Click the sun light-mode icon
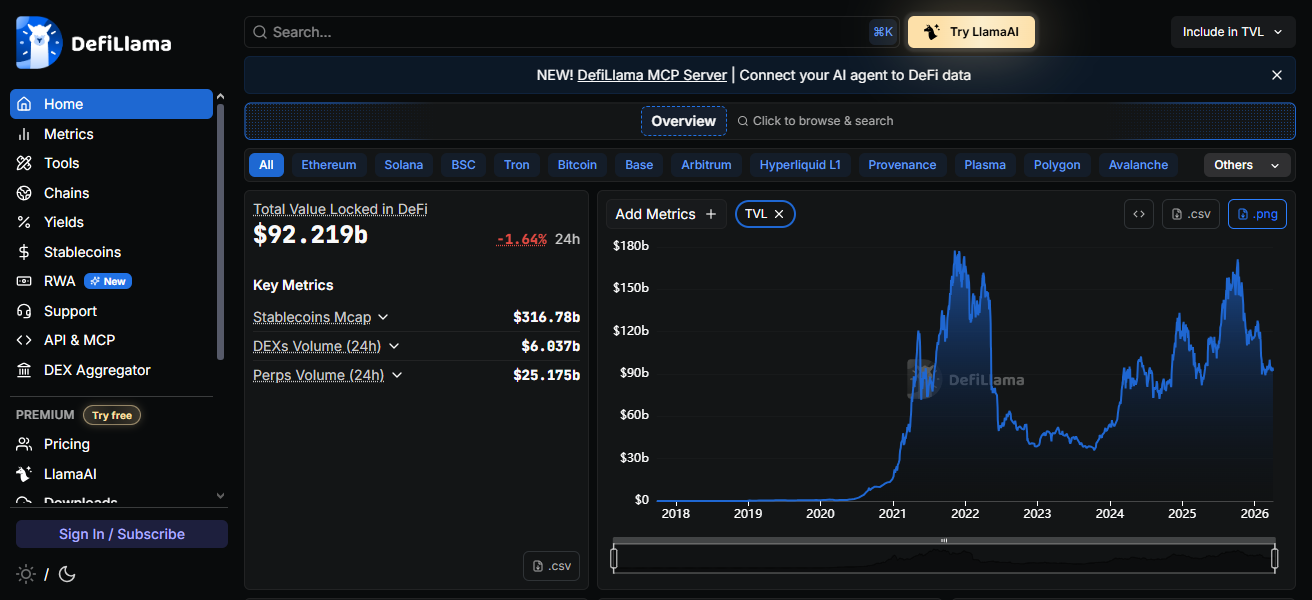Image resolution: width=1312 pixels, height=600 pixels. coord(25,574)
